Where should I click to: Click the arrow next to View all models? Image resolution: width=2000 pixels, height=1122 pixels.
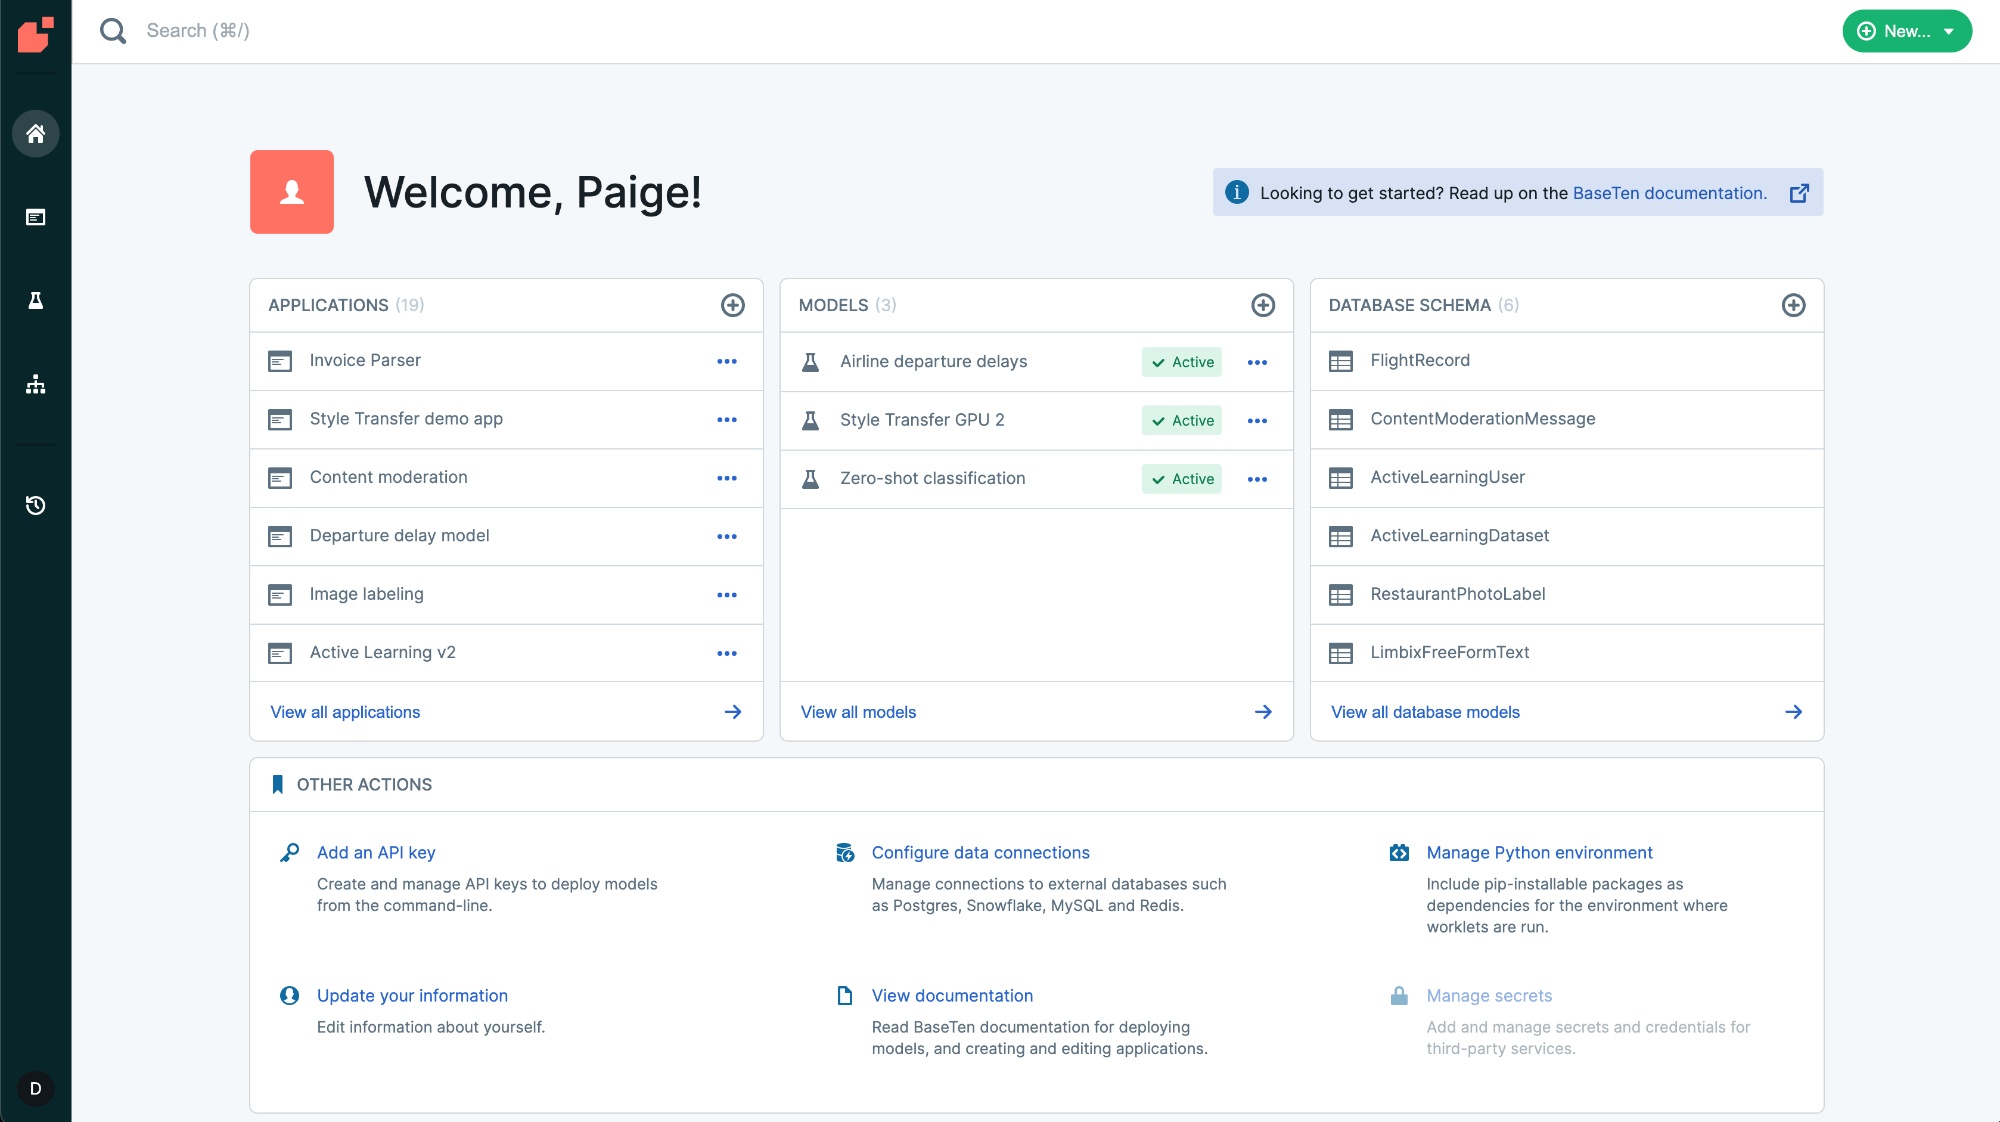(x=1263, y=712)
